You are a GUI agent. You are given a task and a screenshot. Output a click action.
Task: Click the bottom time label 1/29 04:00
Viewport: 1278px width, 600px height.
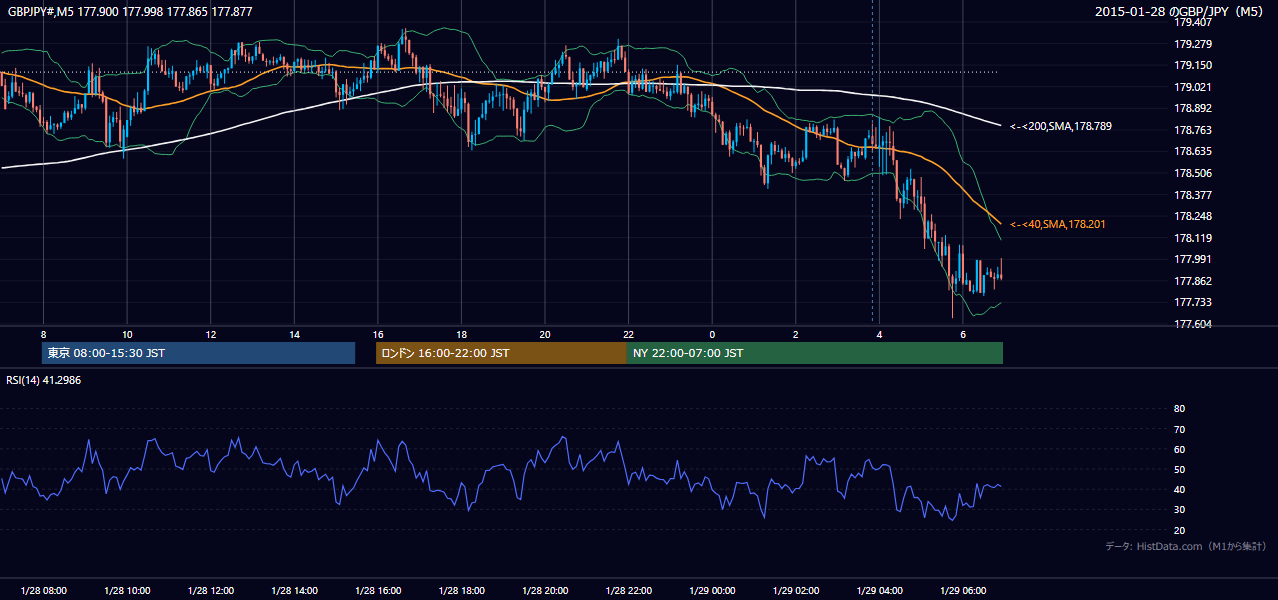[x=879, y=591]
